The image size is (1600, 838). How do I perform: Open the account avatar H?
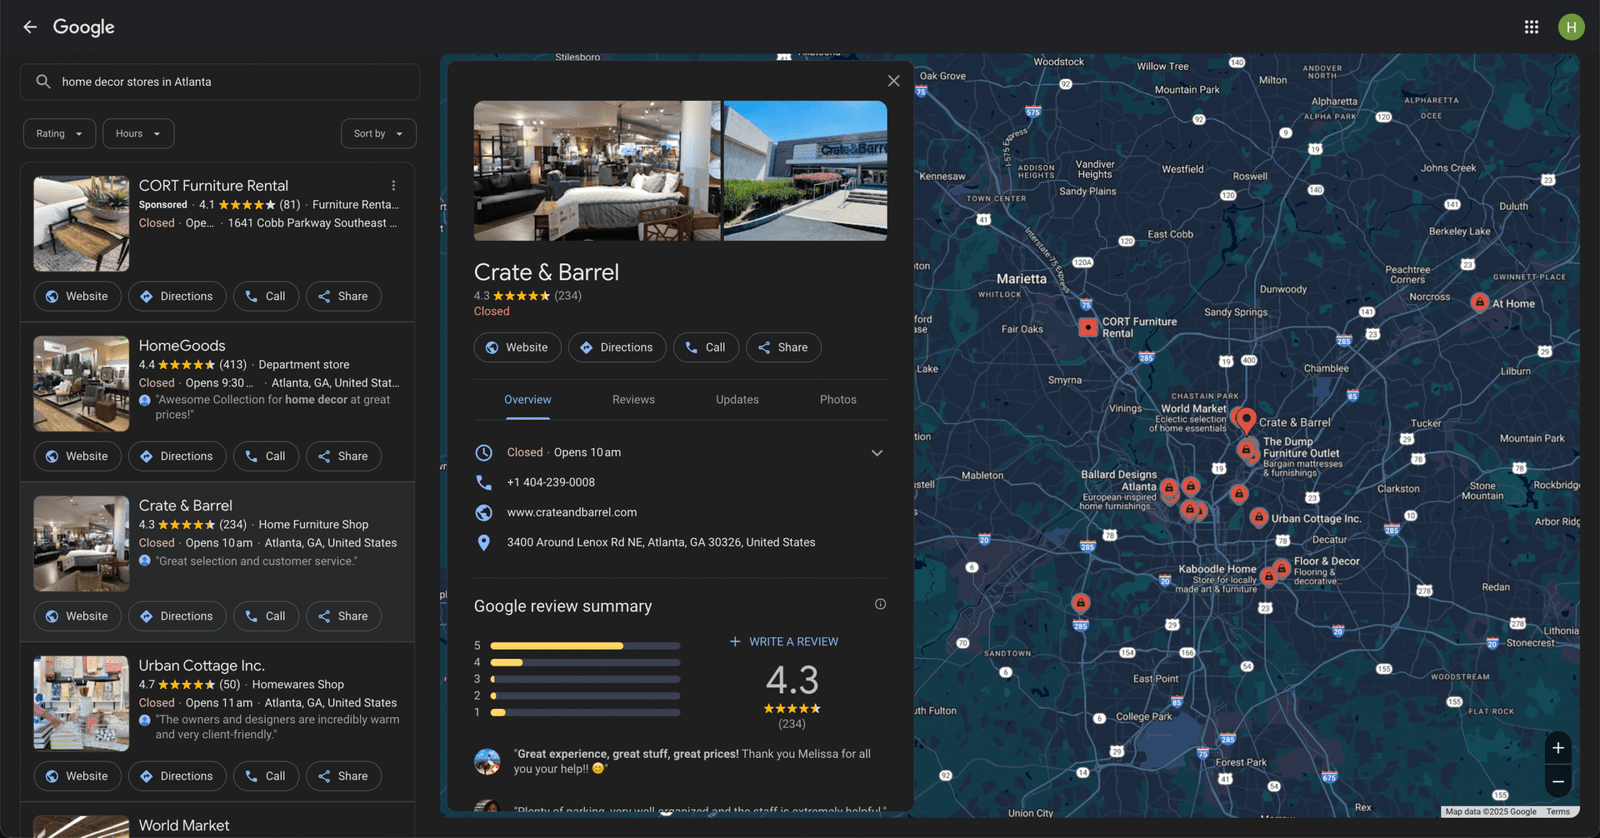point(1571,27)
